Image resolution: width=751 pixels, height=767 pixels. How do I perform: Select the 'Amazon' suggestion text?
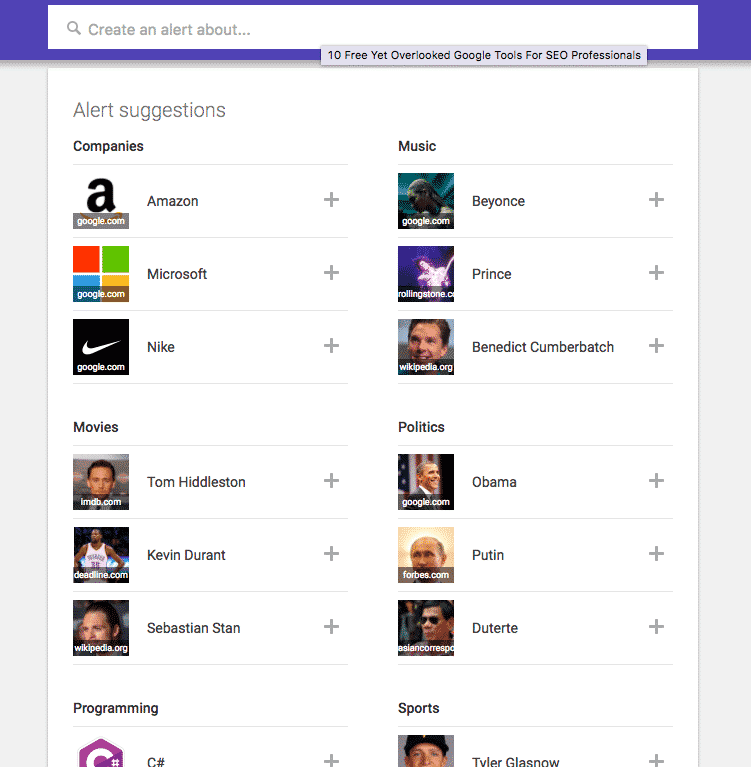[173, 201]
